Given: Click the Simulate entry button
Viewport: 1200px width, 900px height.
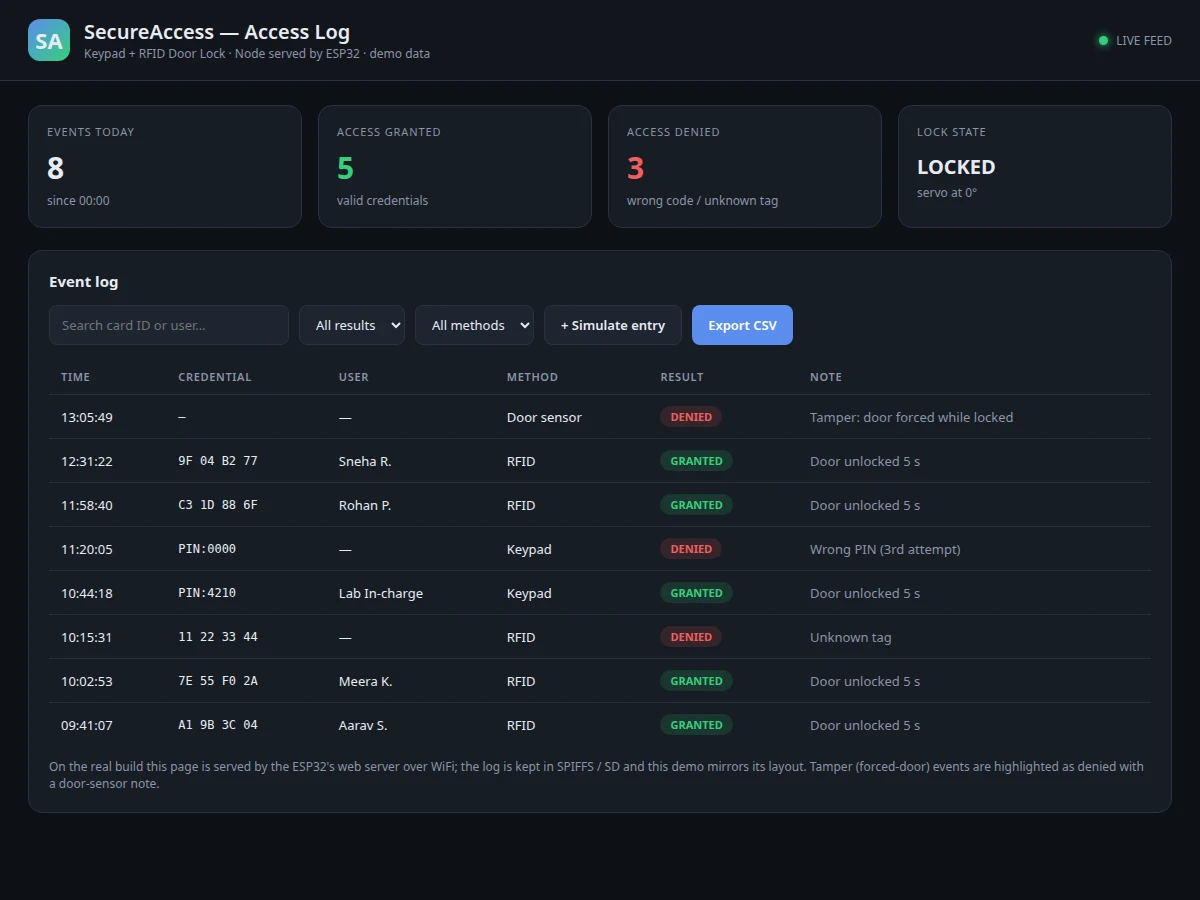Looking at the screenshot, I should point(613,325).
